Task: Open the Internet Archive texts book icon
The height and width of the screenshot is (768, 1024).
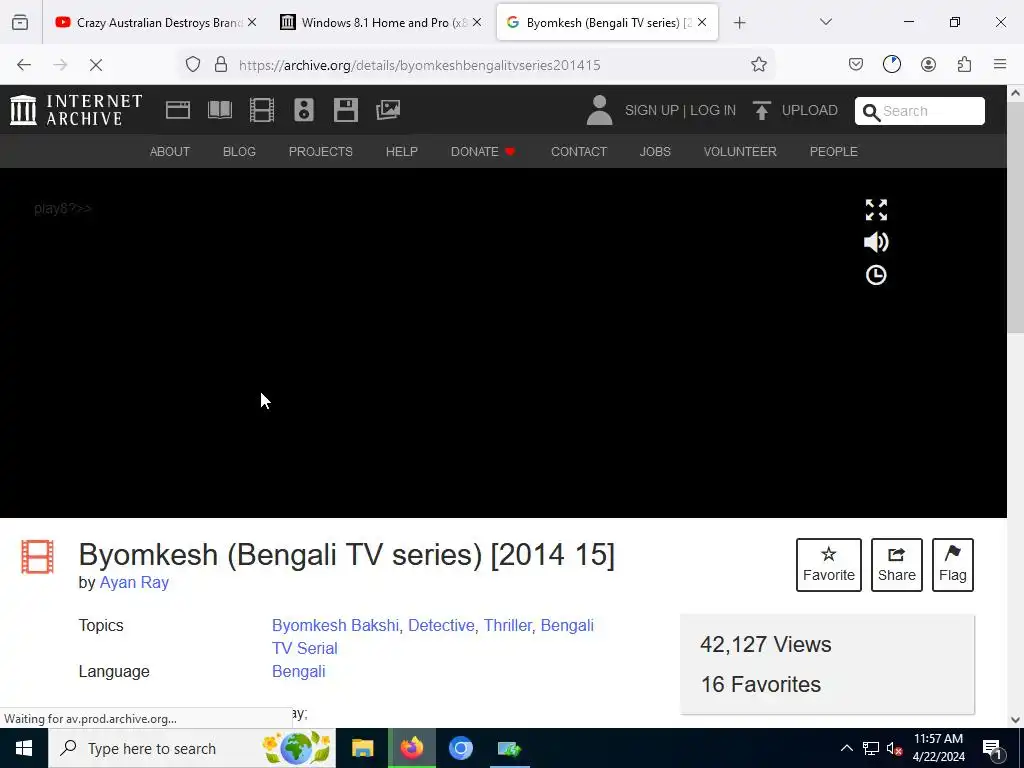Action: pyautogui.click(x=220, y=110)
